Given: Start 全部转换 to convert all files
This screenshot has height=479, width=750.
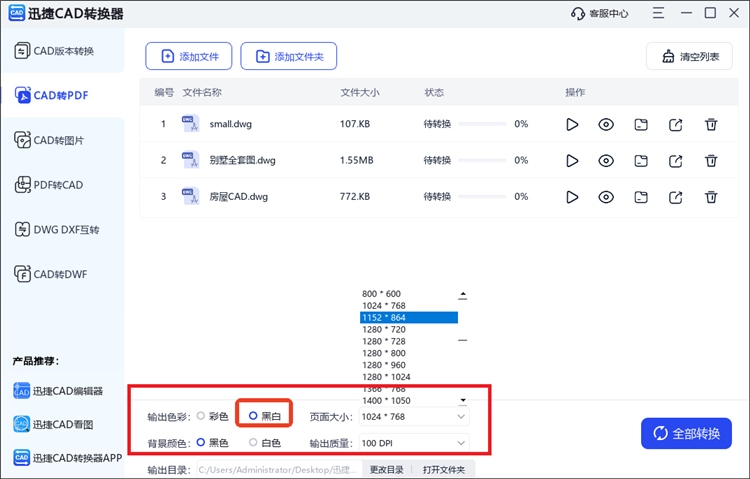Looking at the screenshot, I should [x=686, y=434].
